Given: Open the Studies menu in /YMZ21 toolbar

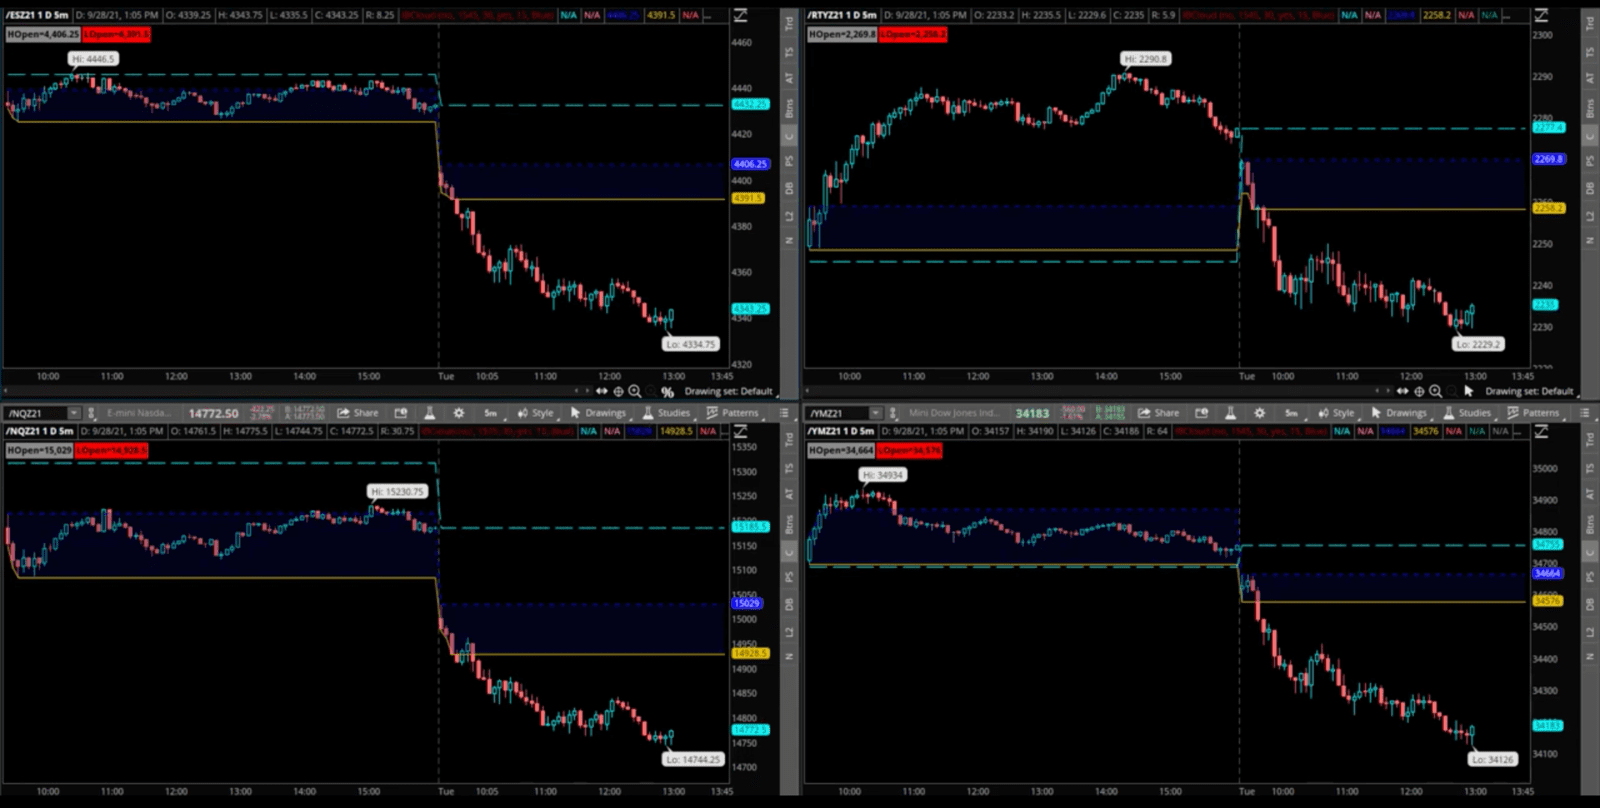Looking at the screenshot, I should point(1467,413).
